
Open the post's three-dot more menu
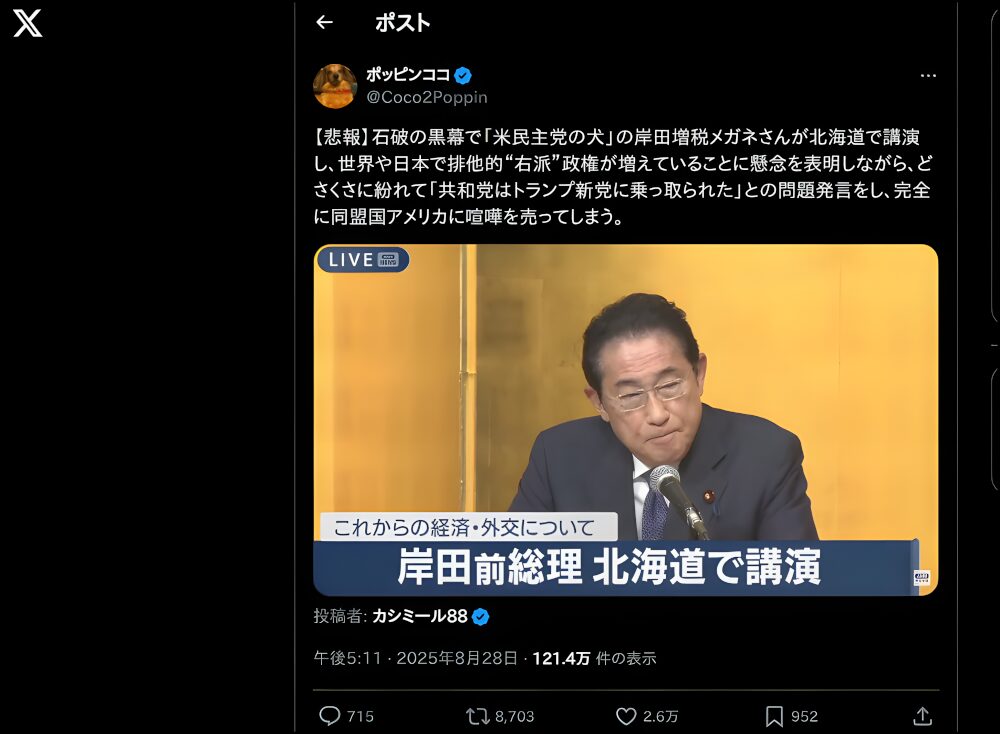[928, 75]
